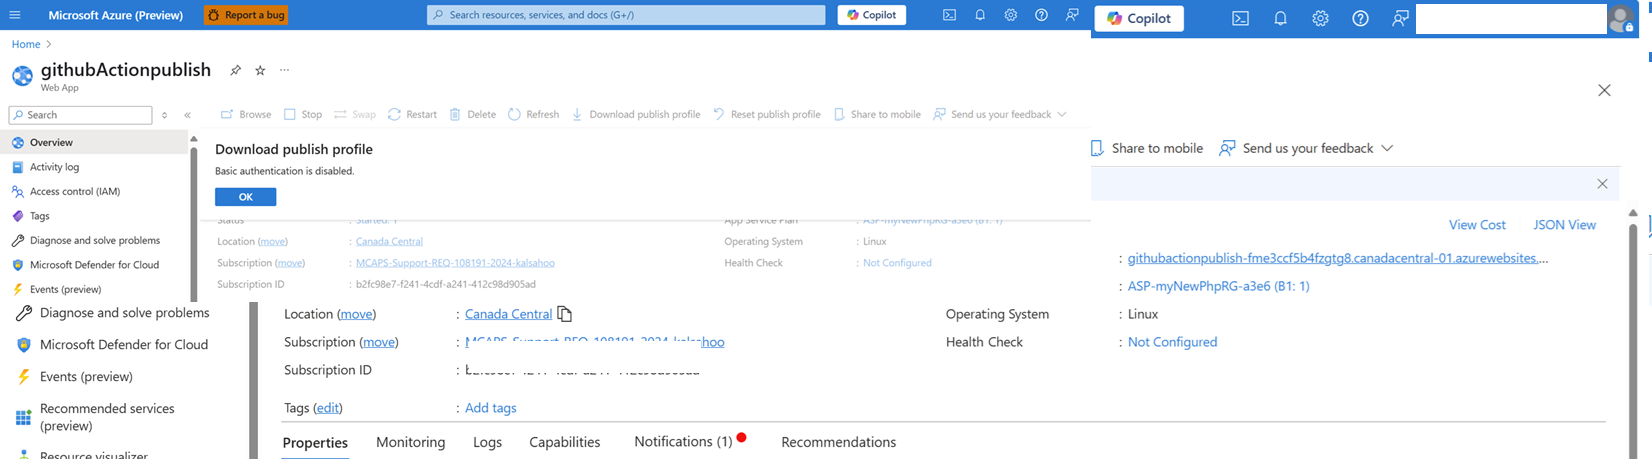Expand enlarged Send us your feedback chevron
The height and width of the screenshot is (470, 1652).
click(1387, 148)
